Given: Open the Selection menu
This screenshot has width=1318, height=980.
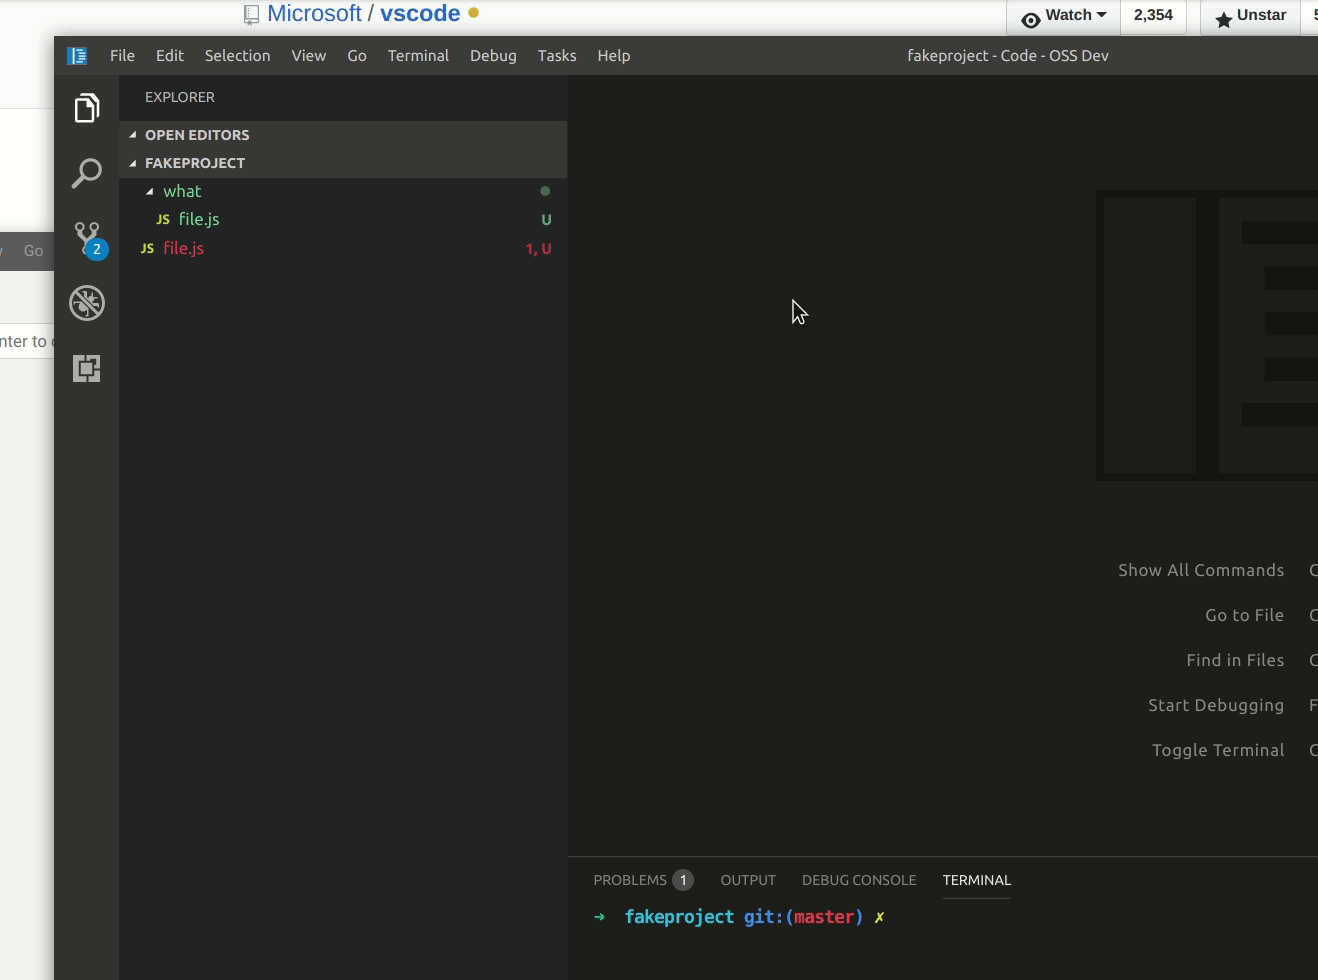Looking at the screenshot, I should 237,56.
